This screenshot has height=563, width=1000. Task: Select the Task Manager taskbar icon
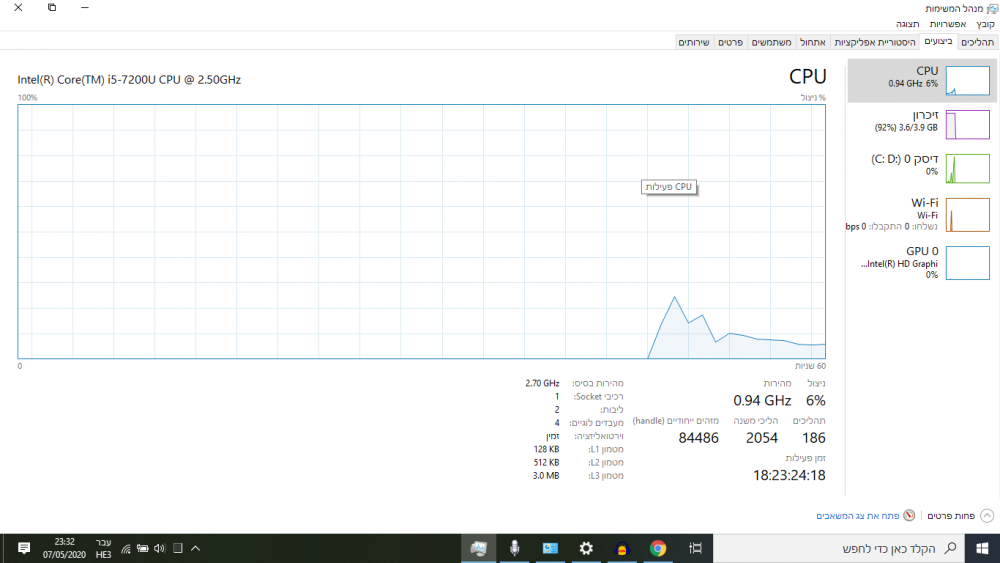(478, 548)
